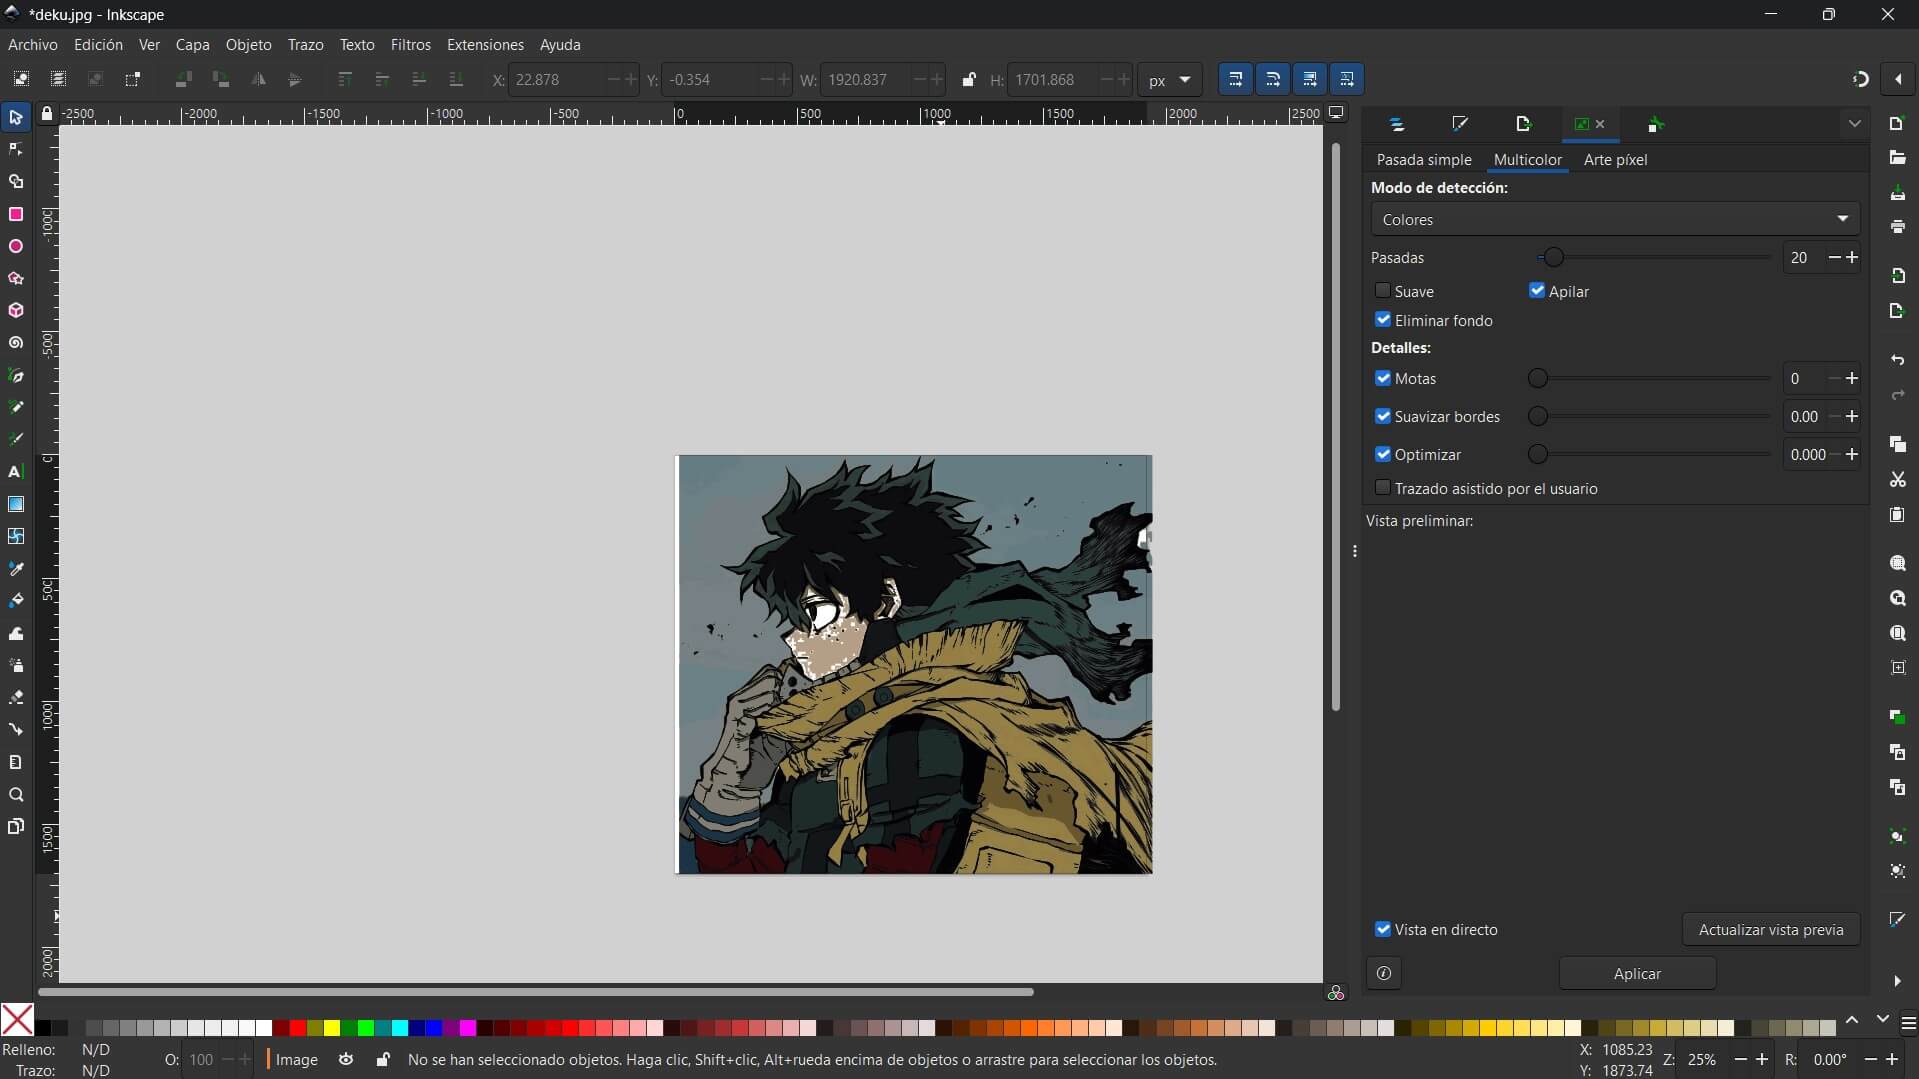Select the Text tool

click(x=16, y=471)
